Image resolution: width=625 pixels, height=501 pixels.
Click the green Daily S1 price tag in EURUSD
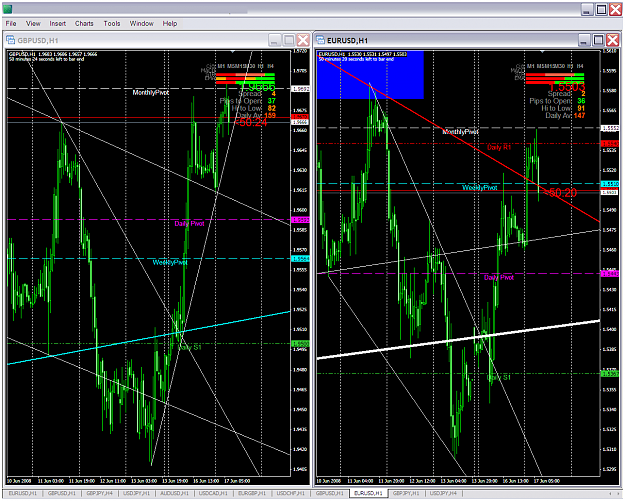610,374
